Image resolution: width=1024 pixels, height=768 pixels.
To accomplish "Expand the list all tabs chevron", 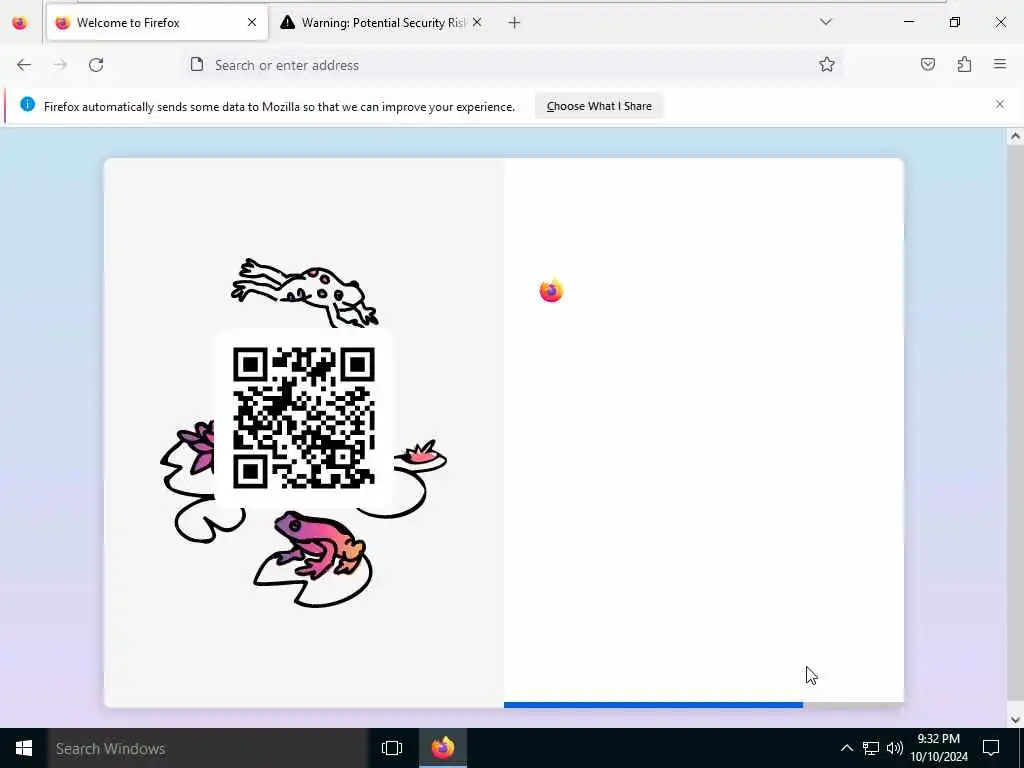I will click(x=825, y=22).
